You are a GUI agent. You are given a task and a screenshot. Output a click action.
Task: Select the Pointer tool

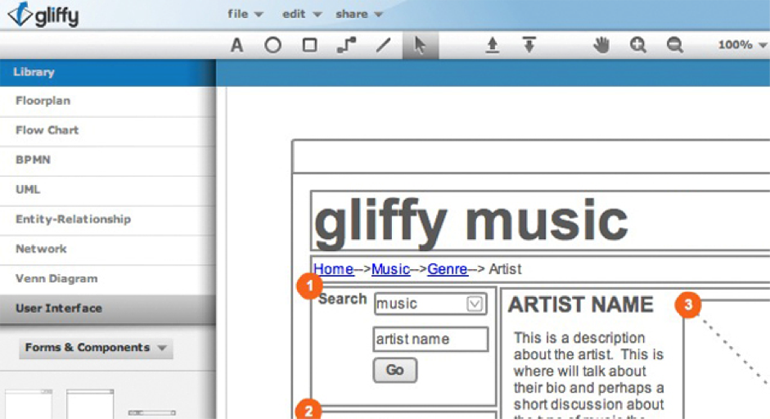pos(420,45)
